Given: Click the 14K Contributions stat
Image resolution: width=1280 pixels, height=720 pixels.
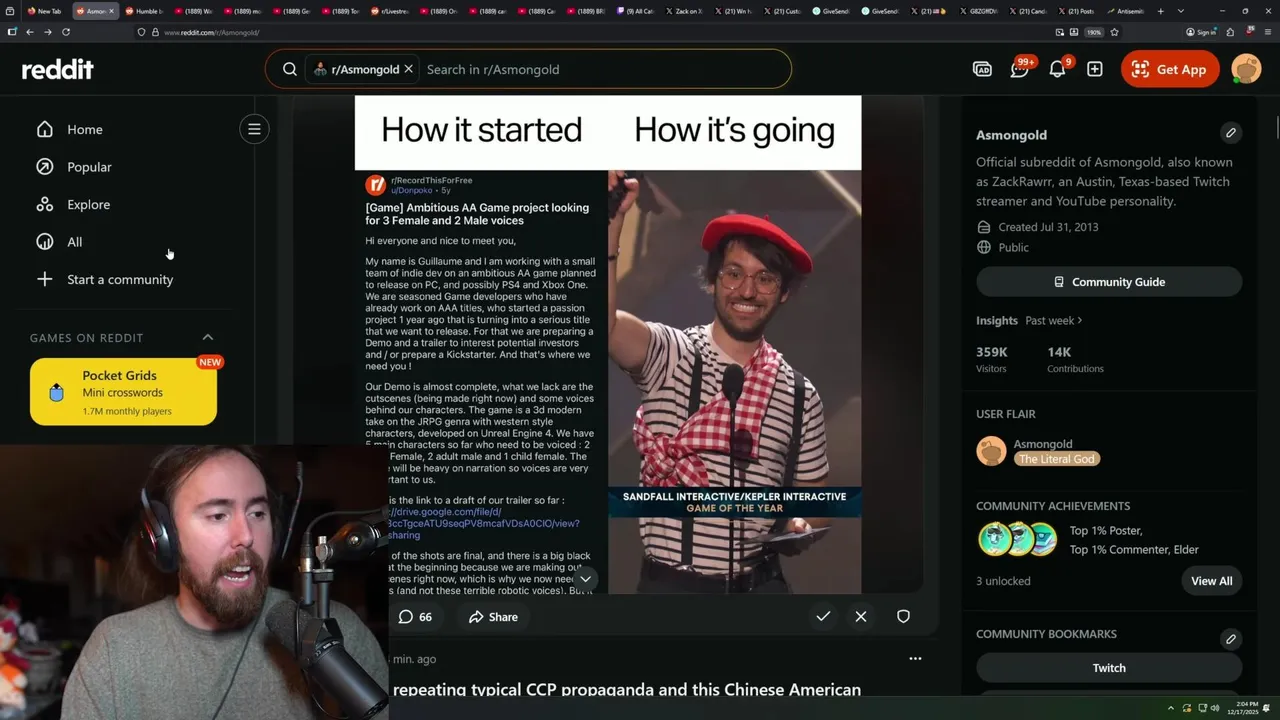Looking at the screenshot, I should [1075, 359].
